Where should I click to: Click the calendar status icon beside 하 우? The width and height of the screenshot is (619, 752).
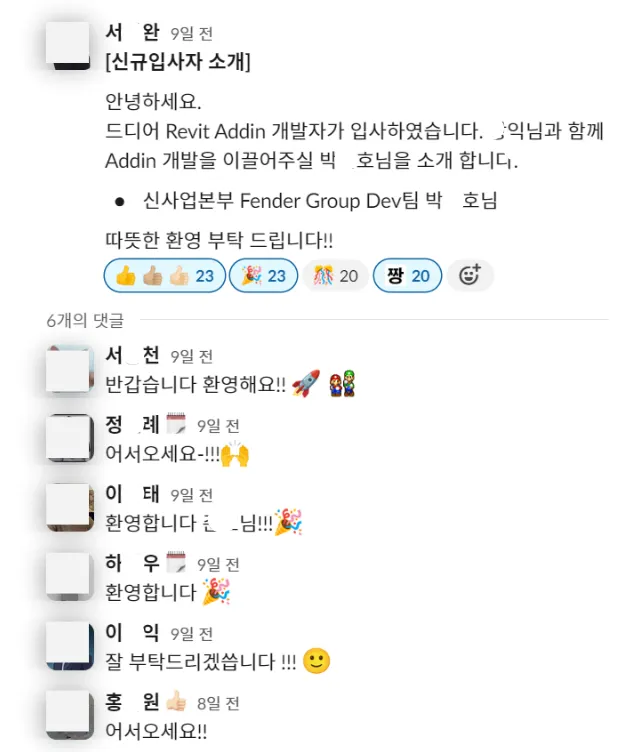[x=176, y=563]
